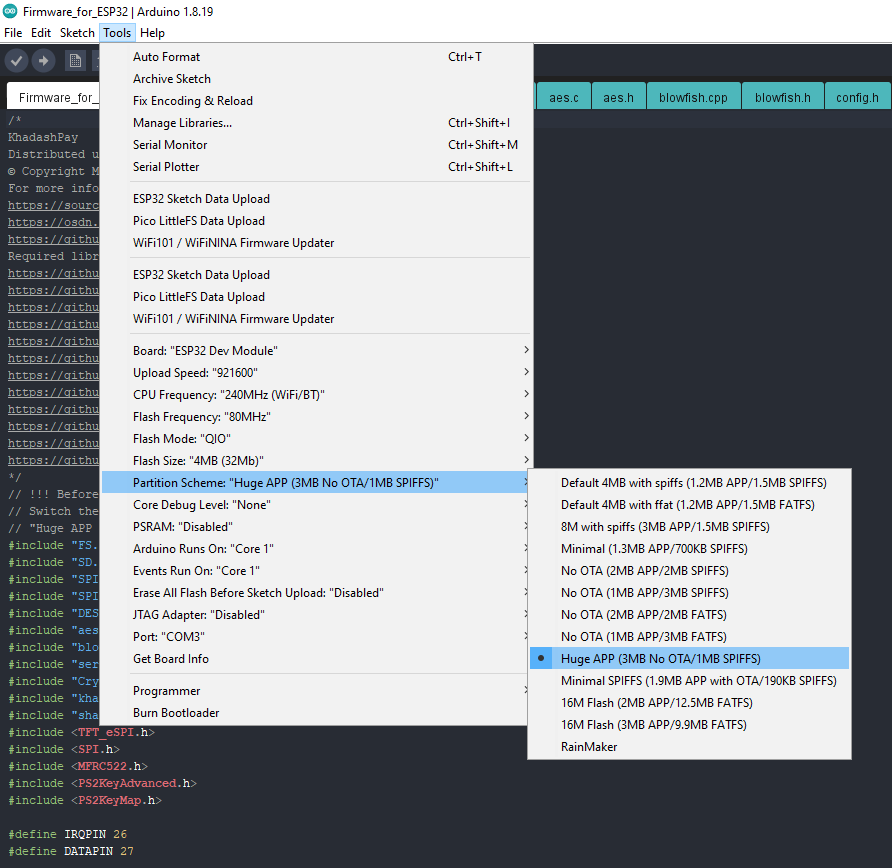The image size is (892, 868).
Task: Highlight Partition Scheme entry in Tools menu
Action: click(316, 482)
